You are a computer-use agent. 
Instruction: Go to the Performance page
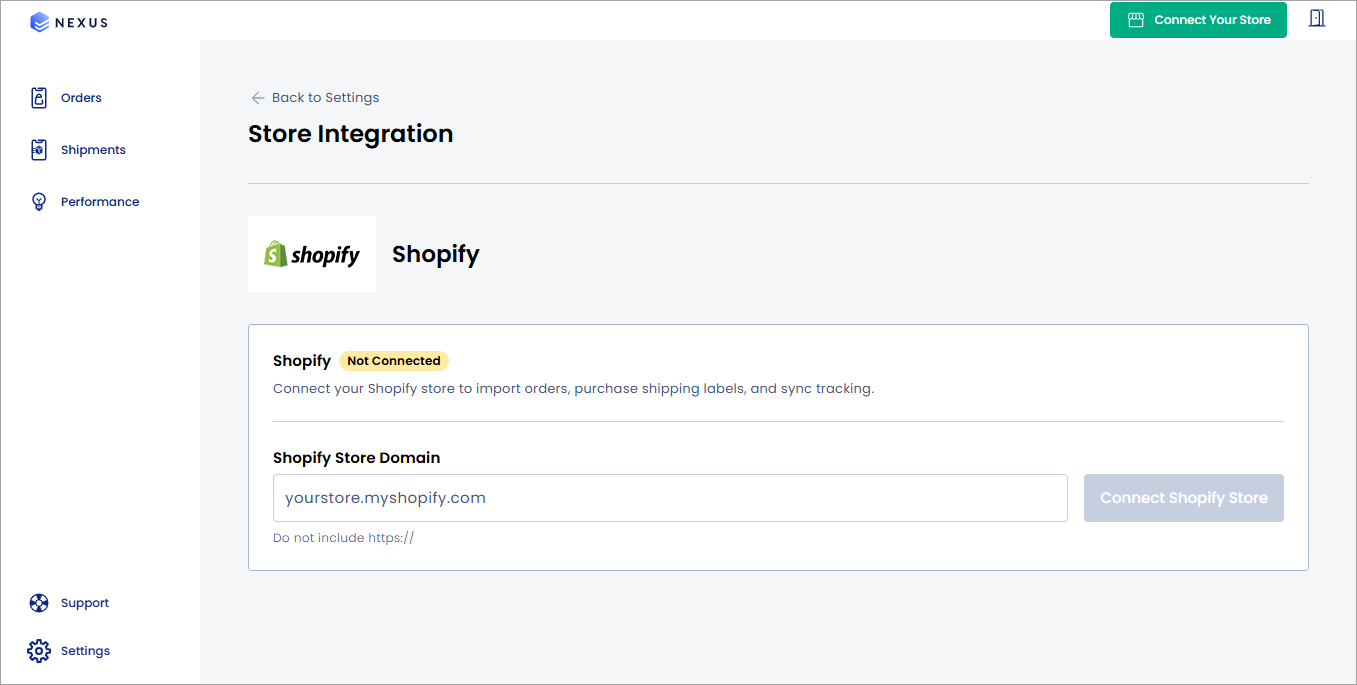tap(100, 202)
